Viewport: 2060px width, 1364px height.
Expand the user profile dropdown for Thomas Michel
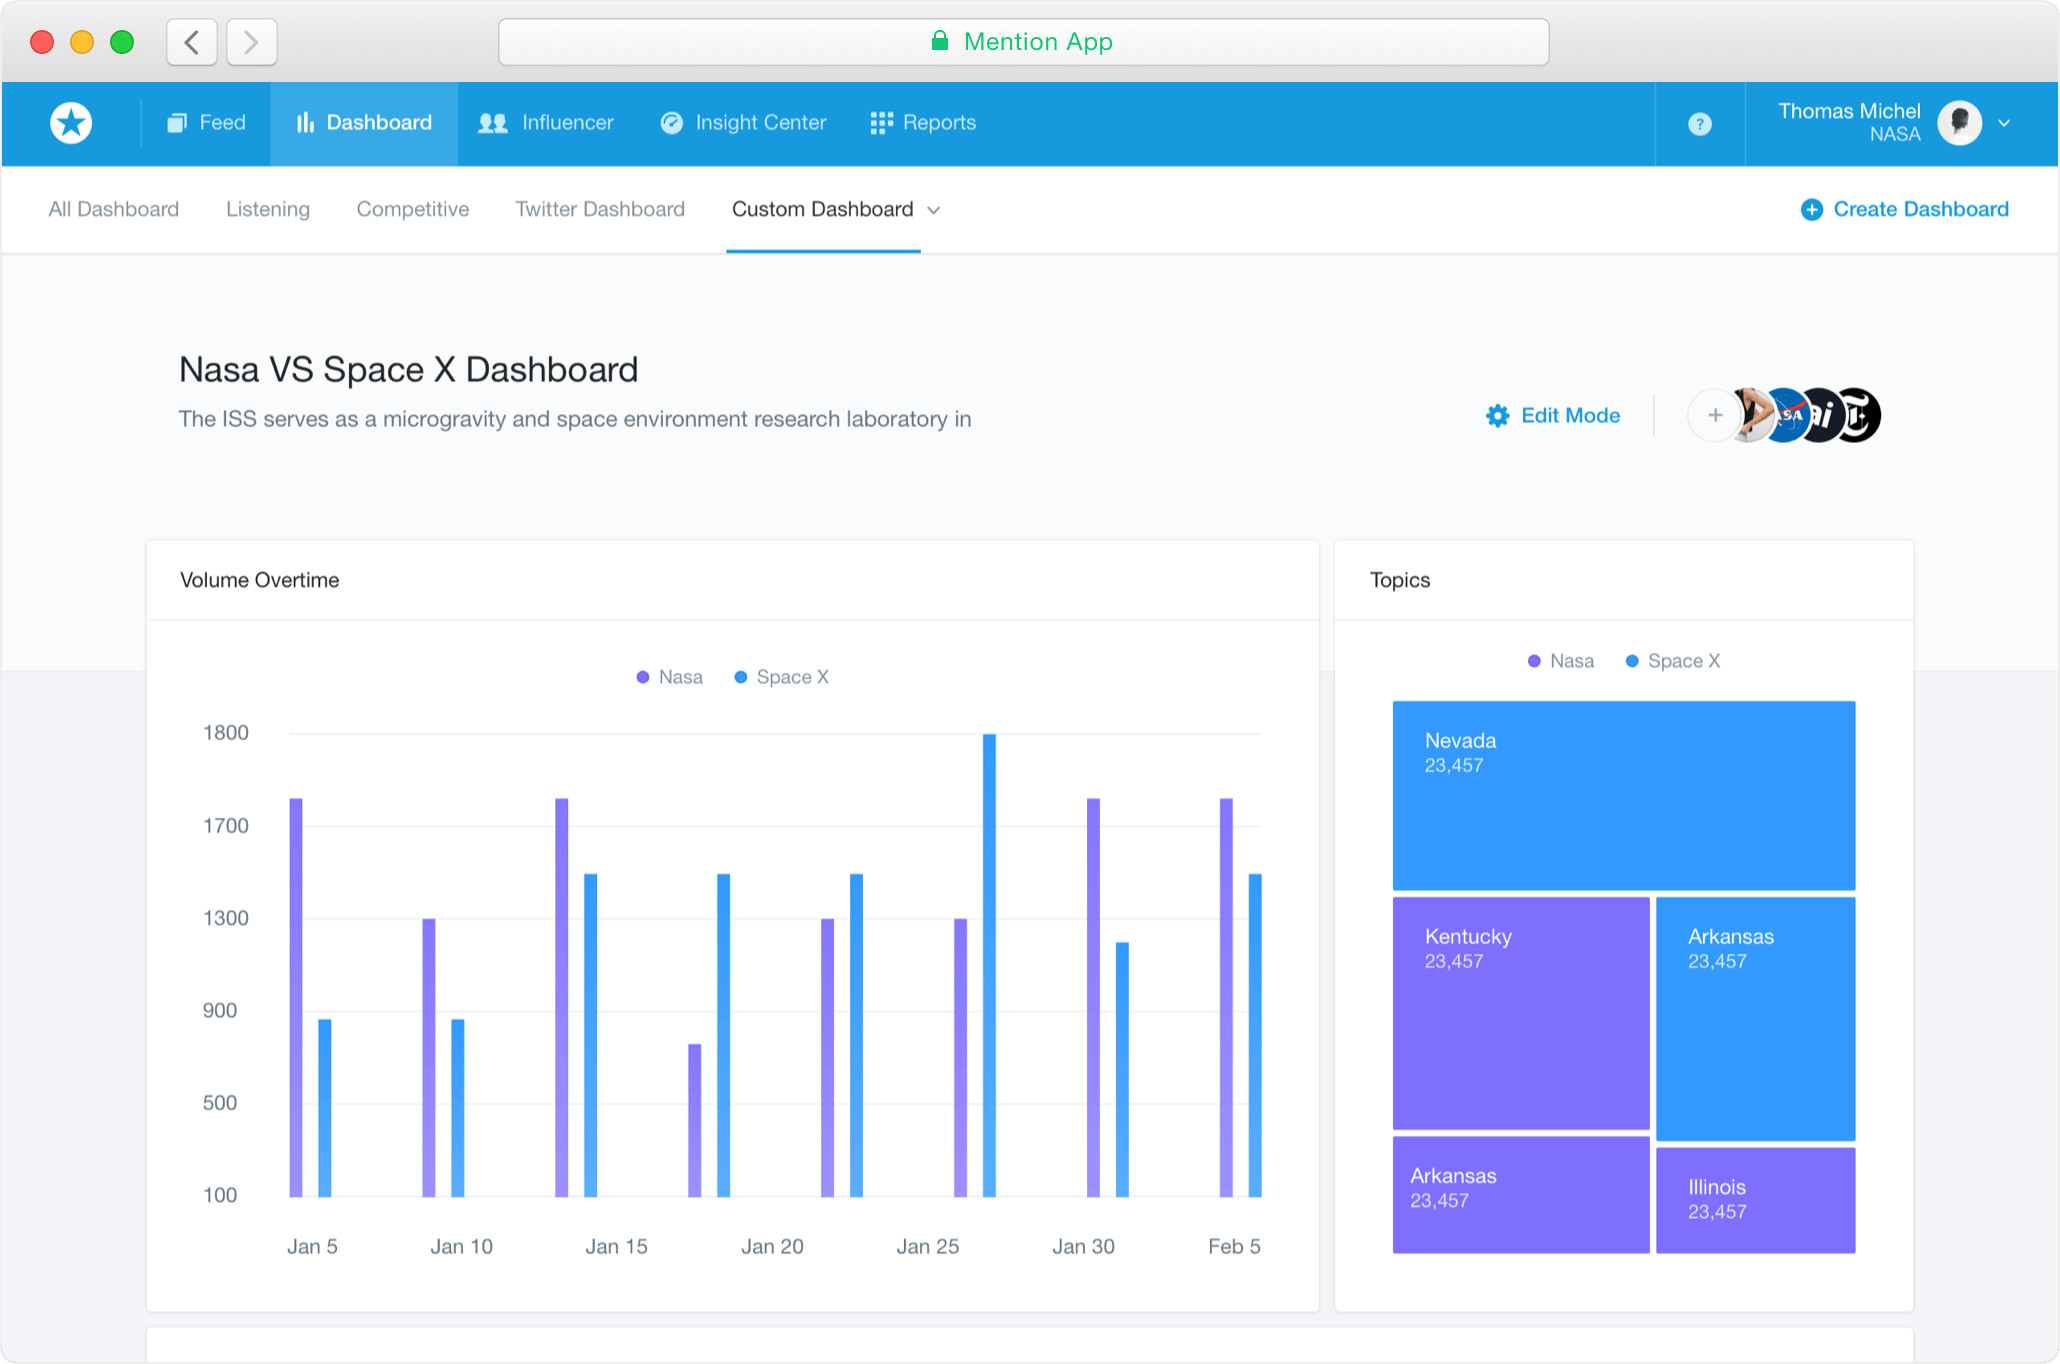(2013, 122)
